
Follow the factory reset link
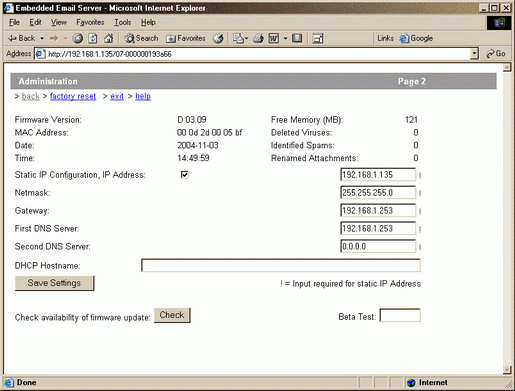click(73, 96)
